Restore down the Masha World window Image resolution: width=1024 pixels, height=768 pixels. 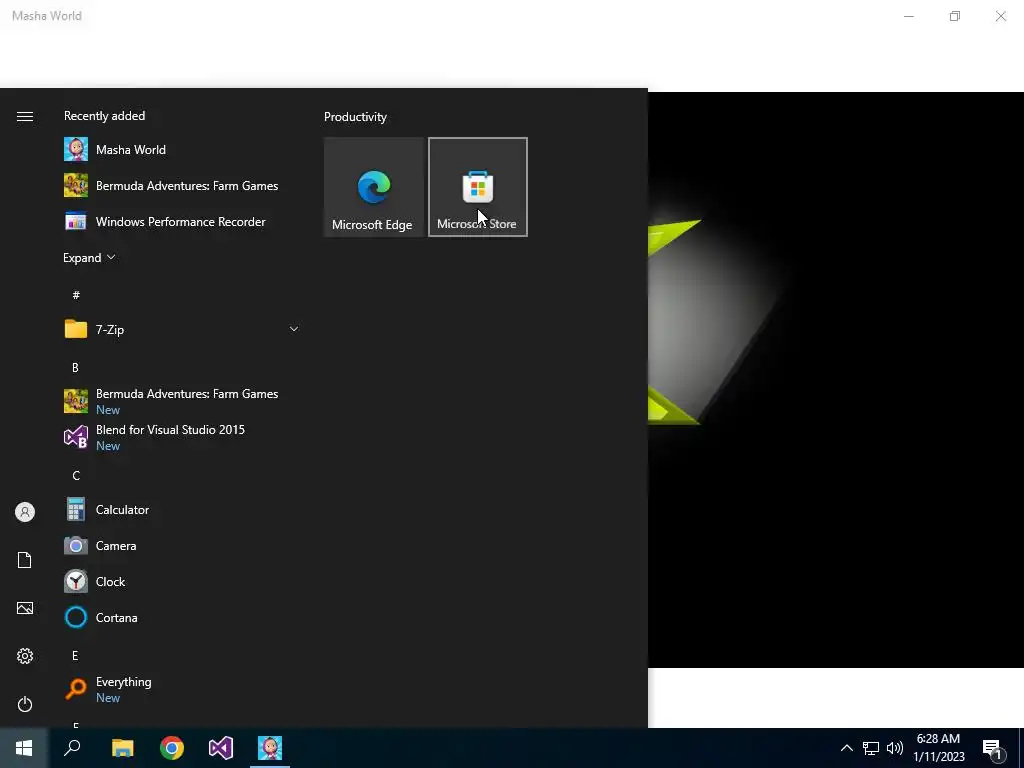(955, 16)
